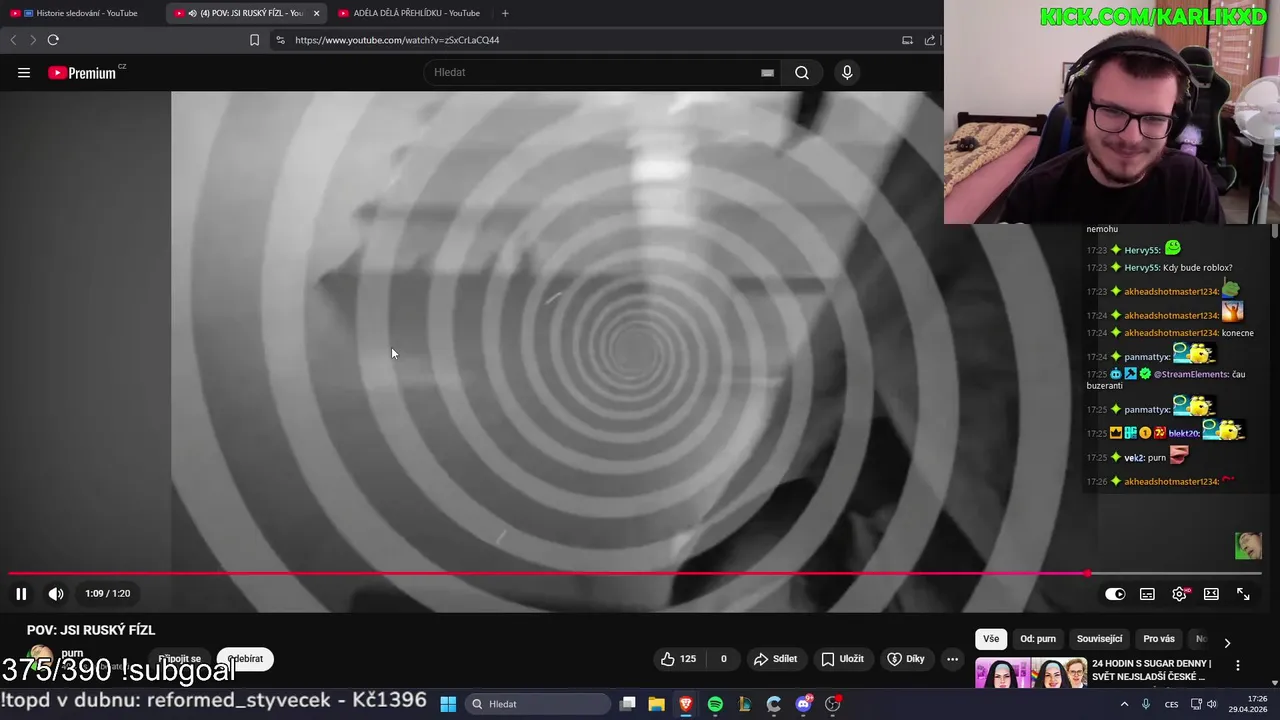Click the chat overlay scrollbar
Viewport: 1280px width, 720px height.
[x=1275, y=231]
